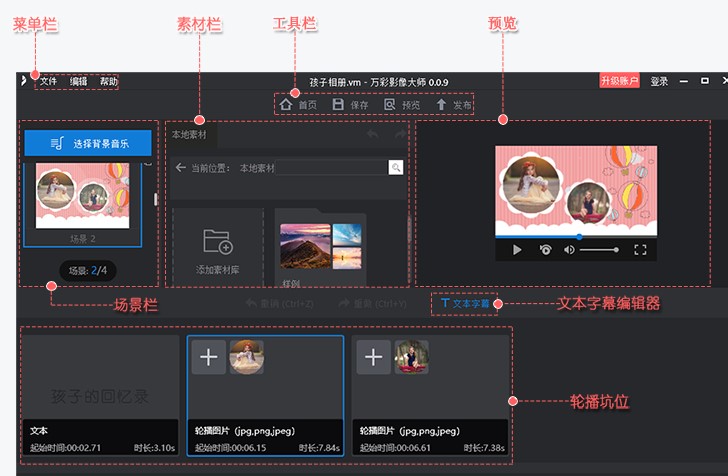Click the 登录 login link
728x476 pixels.
tap(659, 81)
